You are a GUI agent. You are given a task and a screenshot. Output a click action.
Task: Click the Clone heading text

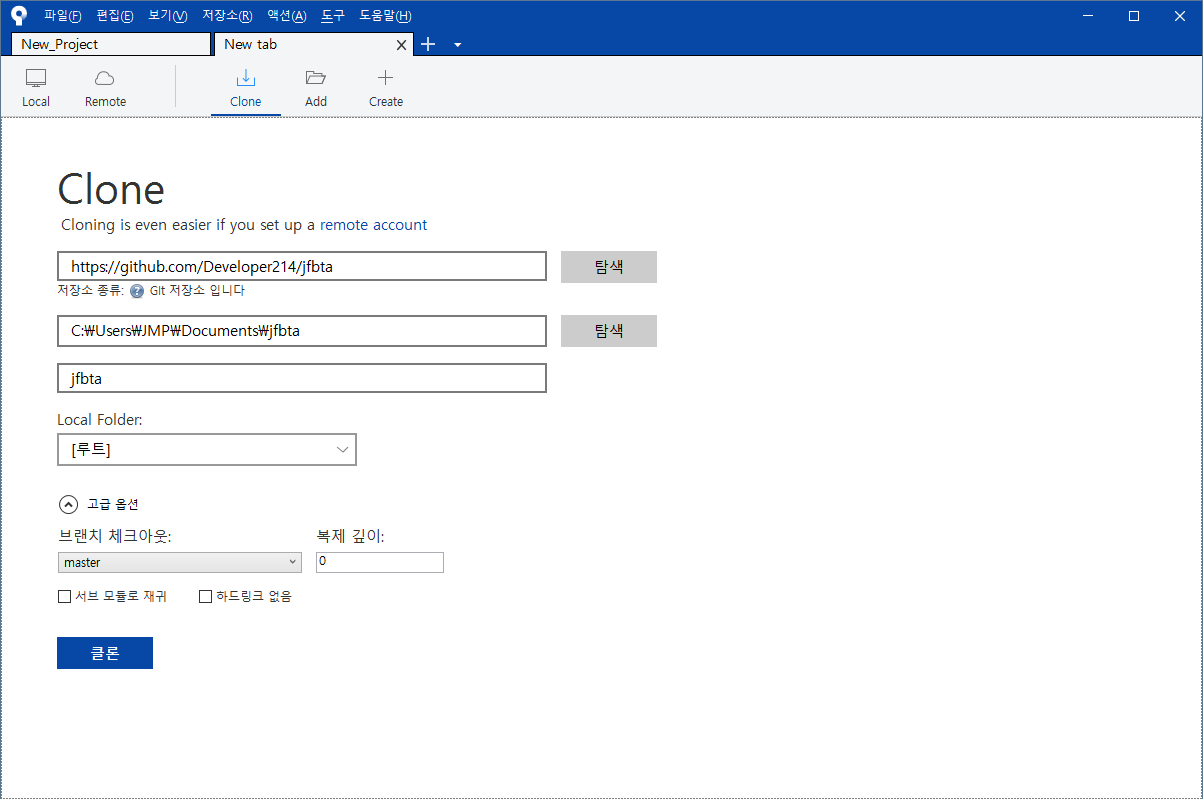(x=111, y=189)
